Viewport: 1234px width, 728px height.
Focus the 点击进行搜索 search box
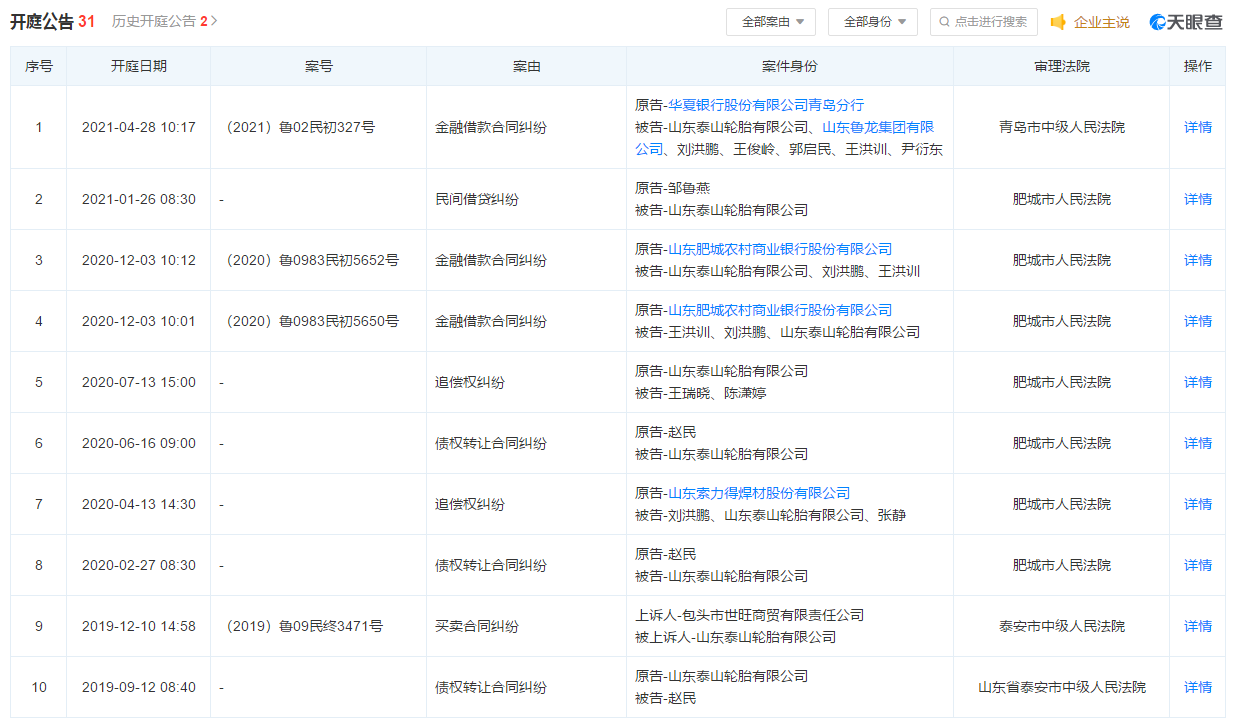pos(984,22)
